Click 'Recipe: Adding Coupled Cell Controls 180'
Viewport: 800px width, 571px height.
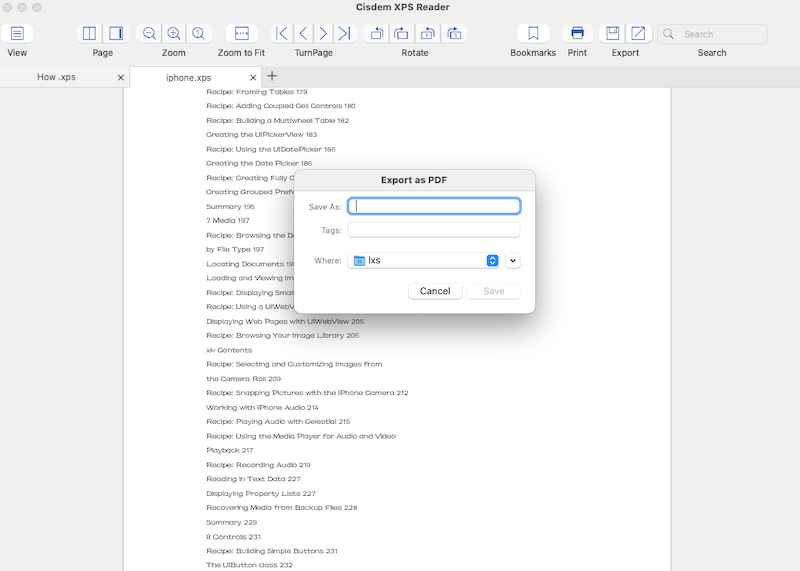click(x=281, y=106)
